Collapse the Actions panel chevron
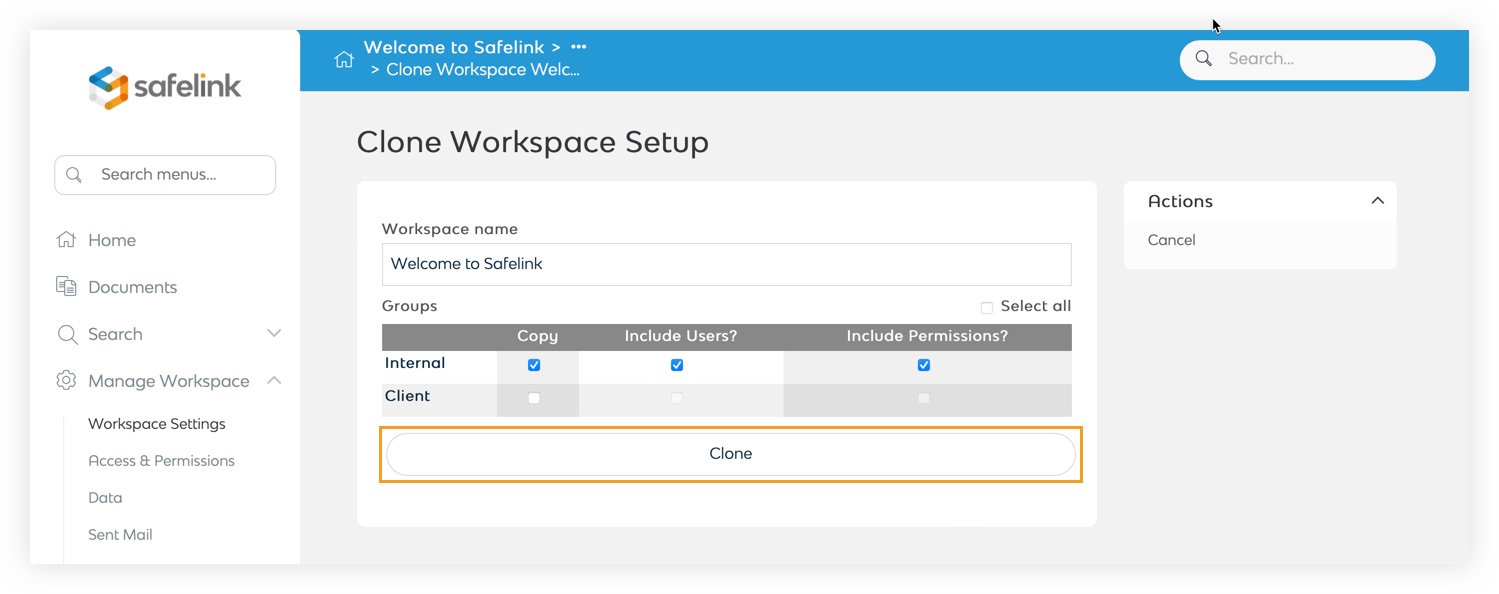Screen dimensions: 1499x594 coord(1377,201)
